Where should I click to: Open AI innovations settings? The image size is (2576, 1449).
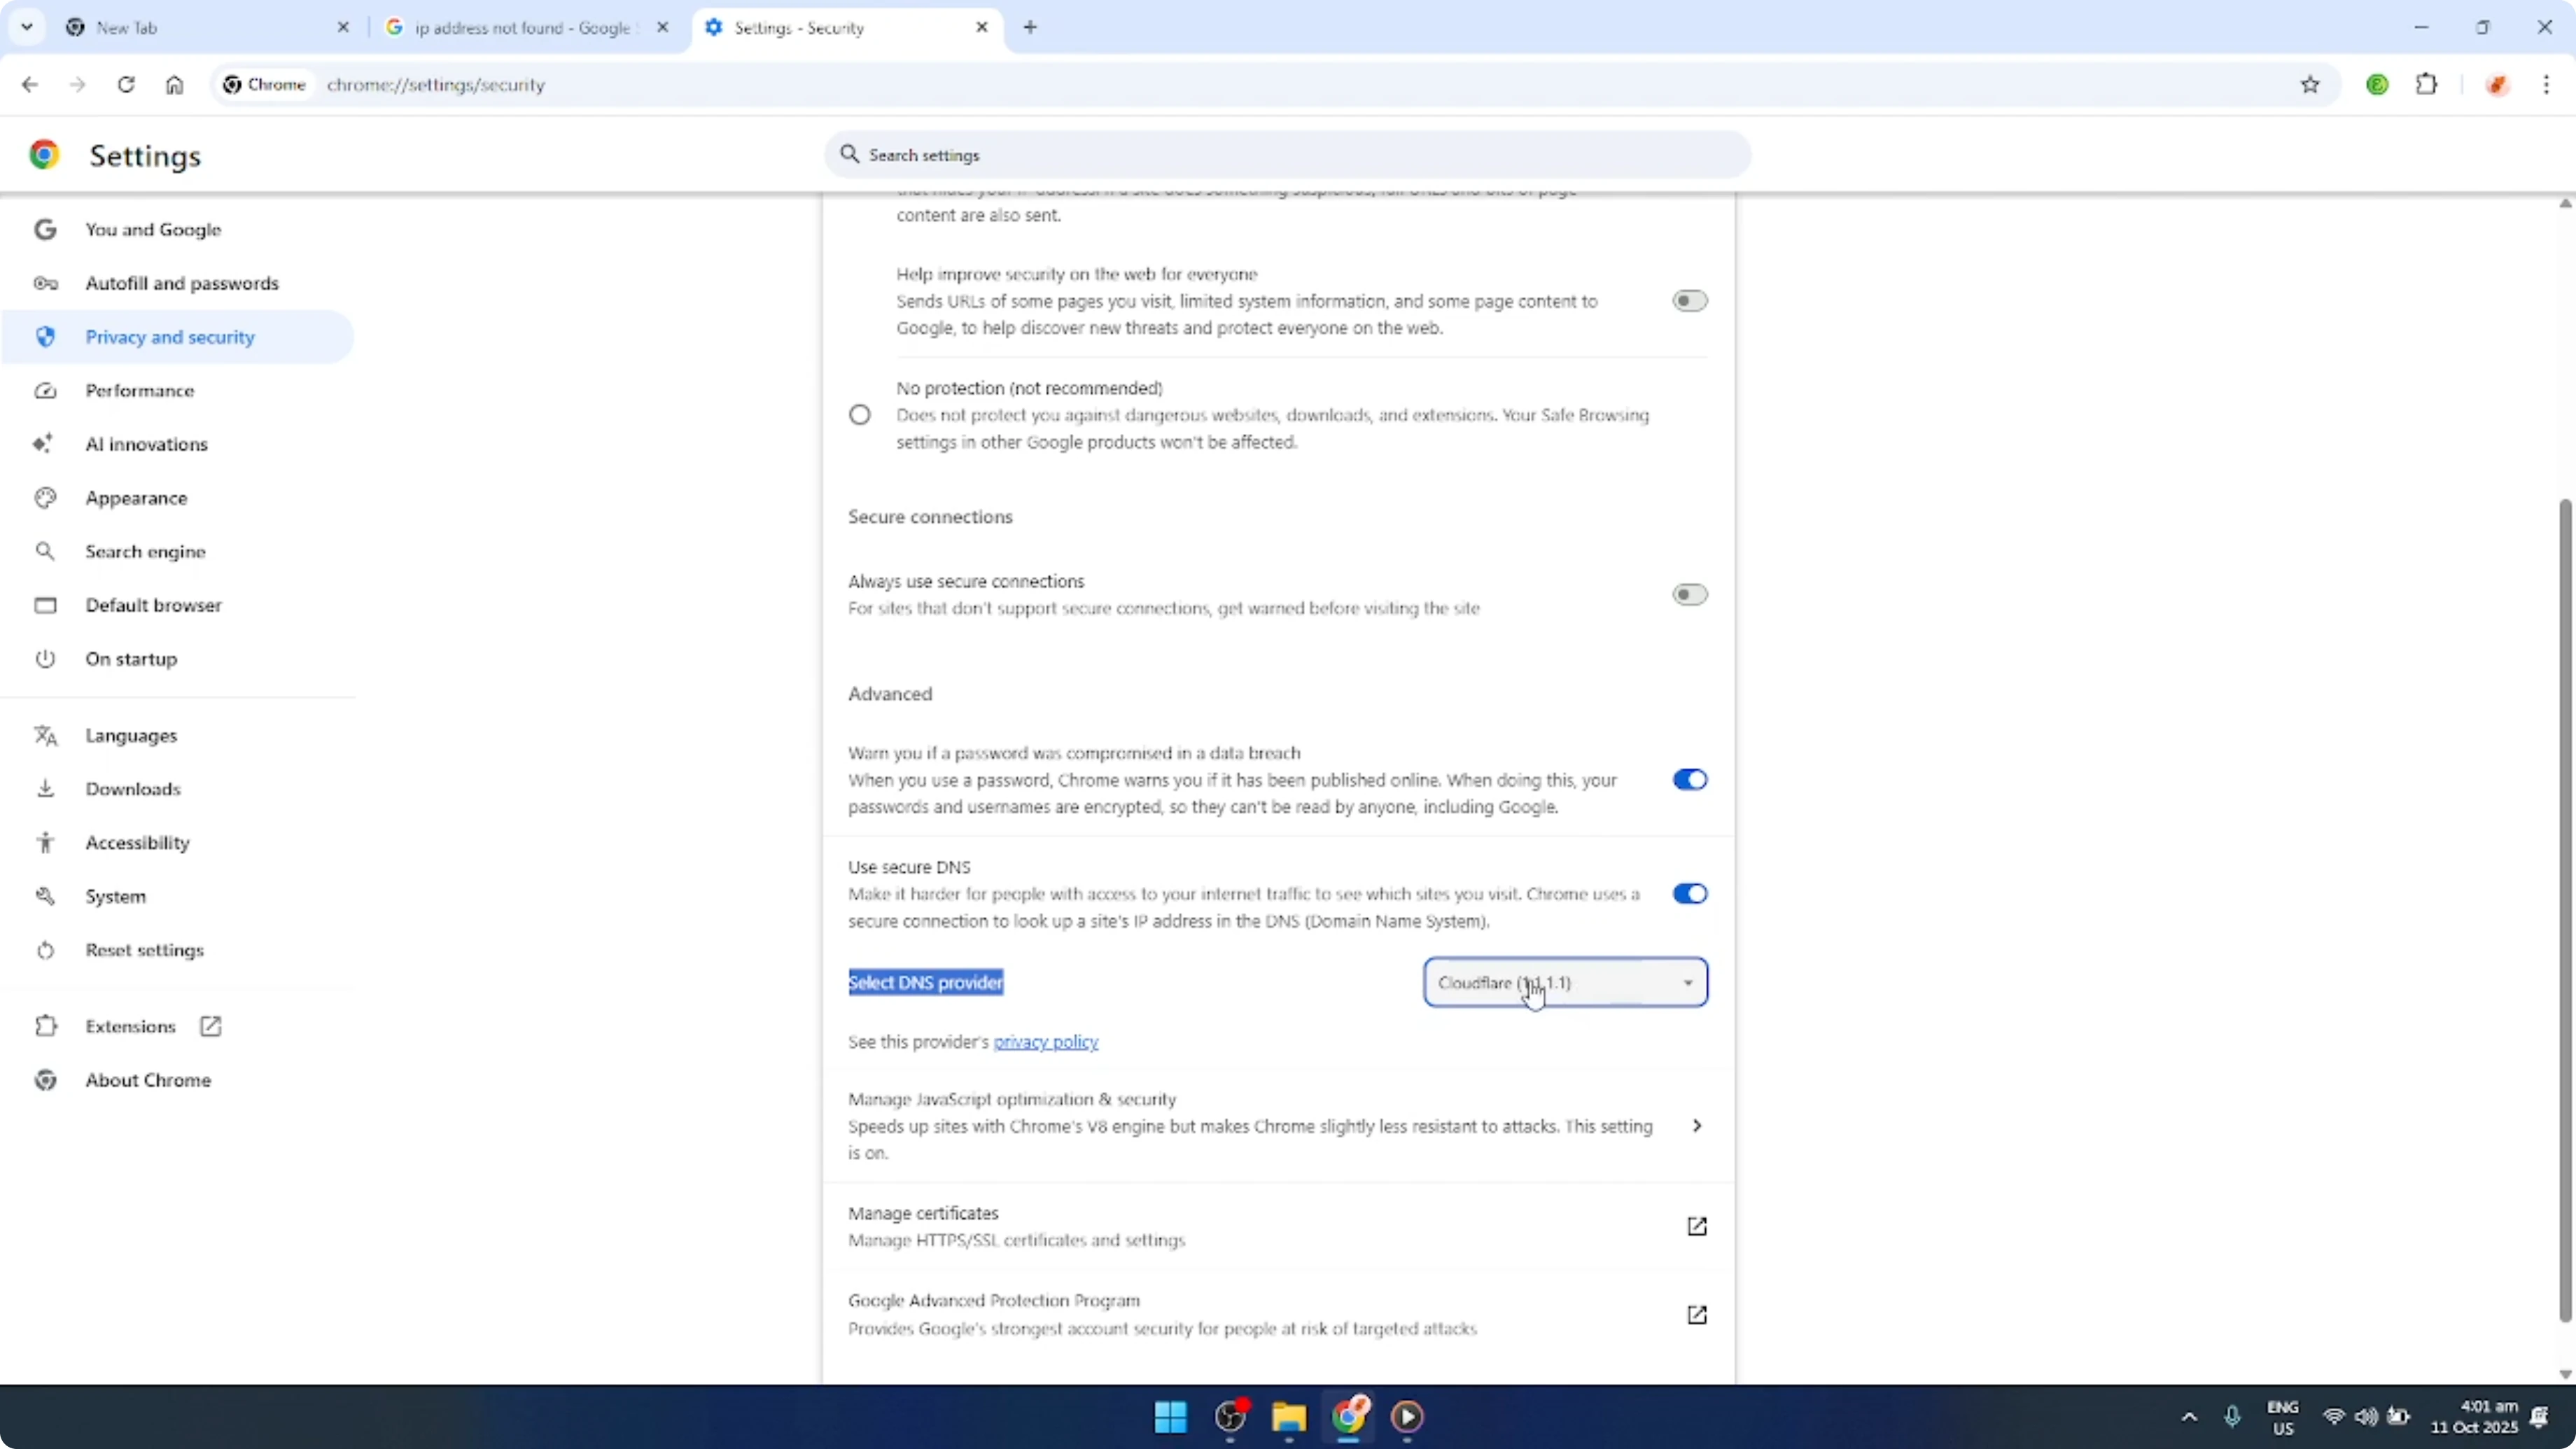[x=146, y=444]
